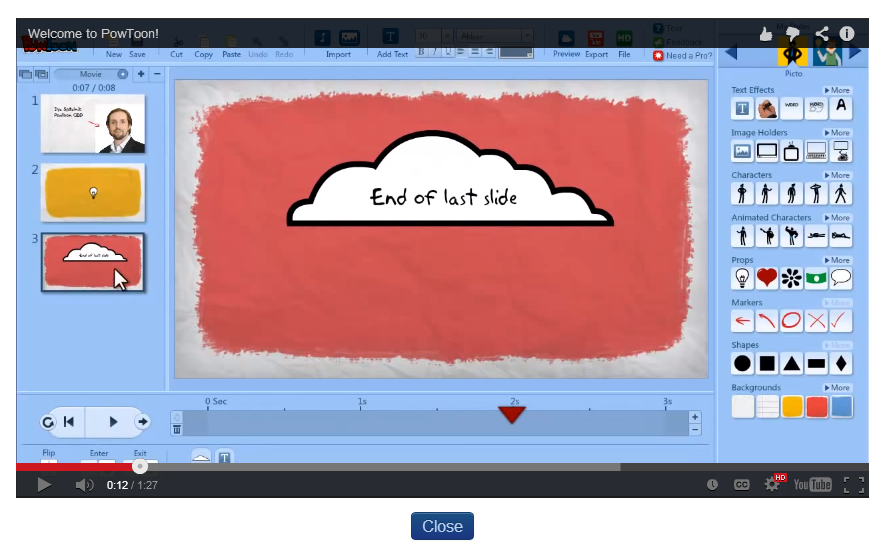Image resolution: width=880 pixels, height=546 pixels.
Task: Share the video
Action: [822, 34]
